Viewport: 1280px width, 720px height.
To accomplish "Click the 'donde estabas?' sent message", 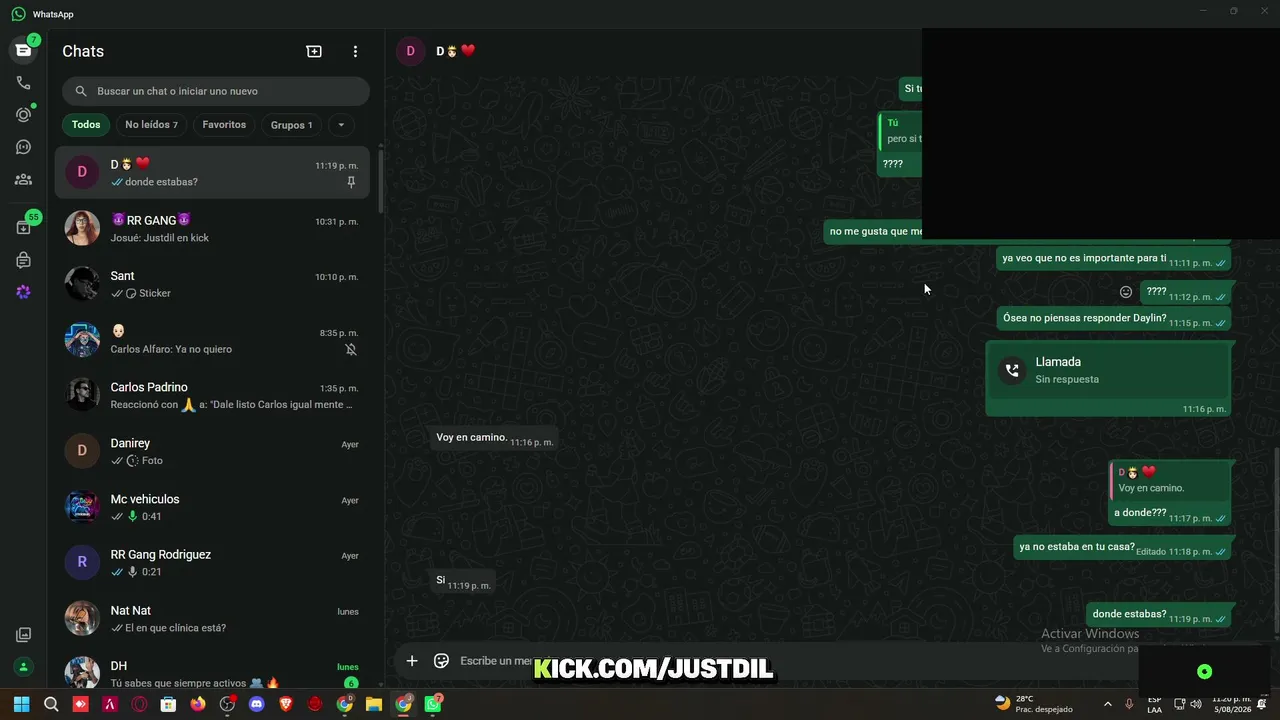I will pos(1158,615).
